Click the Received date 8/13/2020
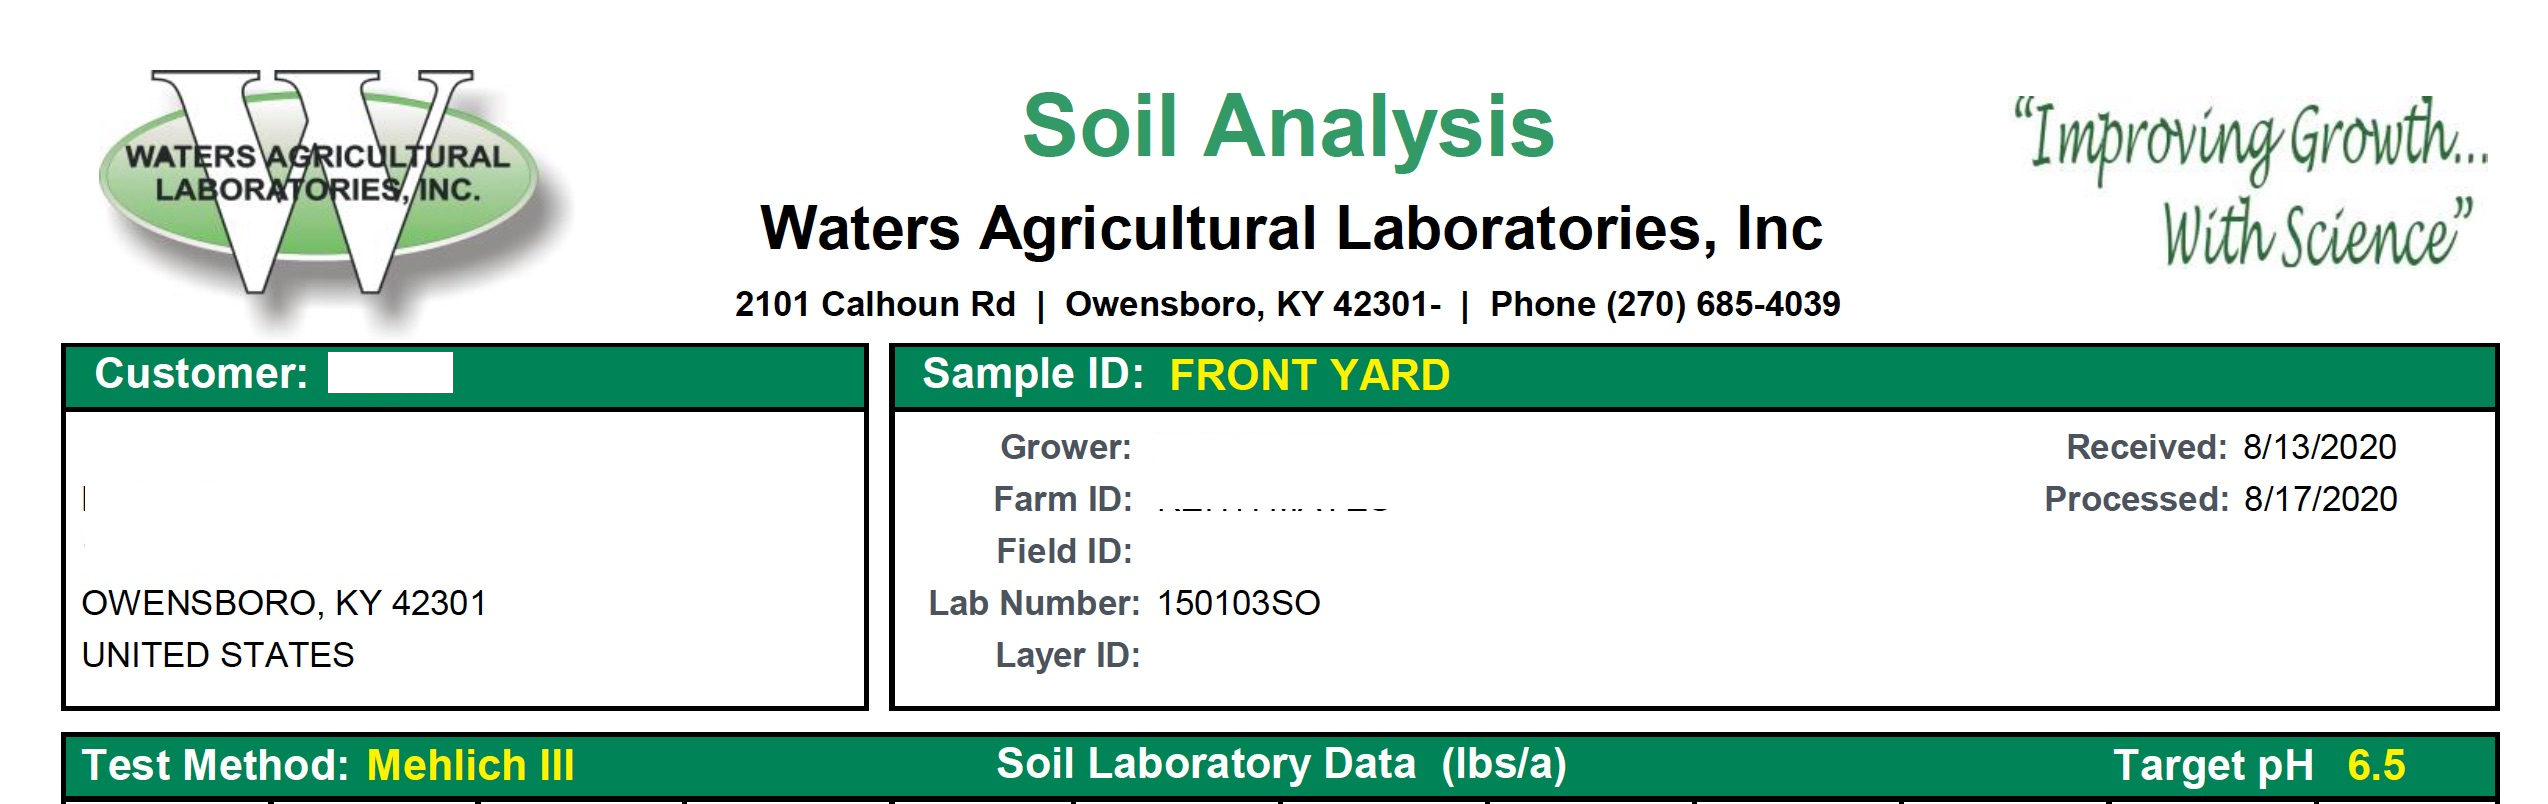The height and width of the screenshot is (804, 2548). (x=2319, y=447)
